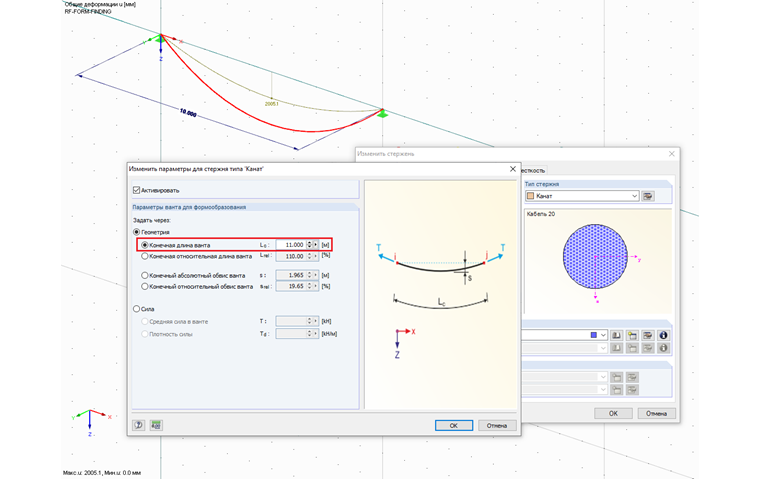Confirm the cable parameters dialog with OK
This screenshot has width=760, height=479.
click(x=454, y=425)
